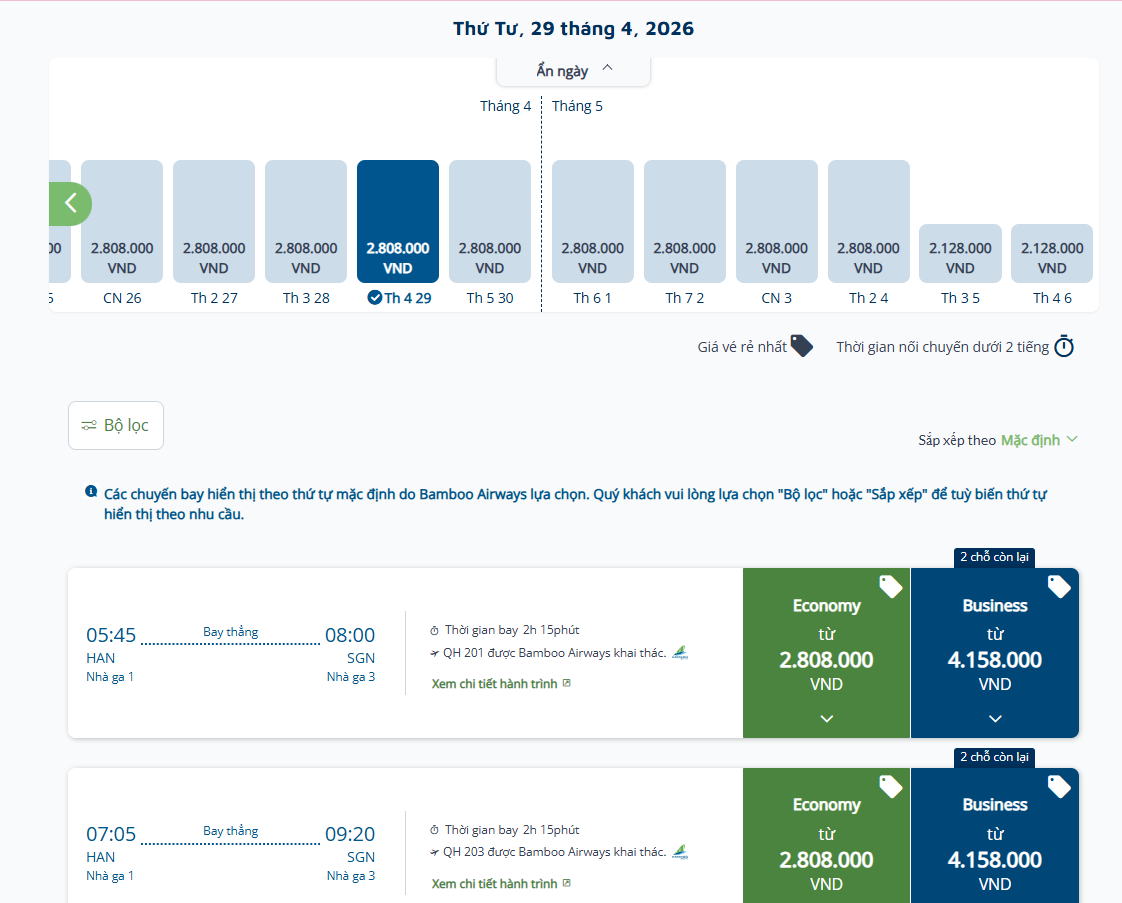Click the filter sliders icon in Bộ lọc
1122x903 pixels.
89,426
